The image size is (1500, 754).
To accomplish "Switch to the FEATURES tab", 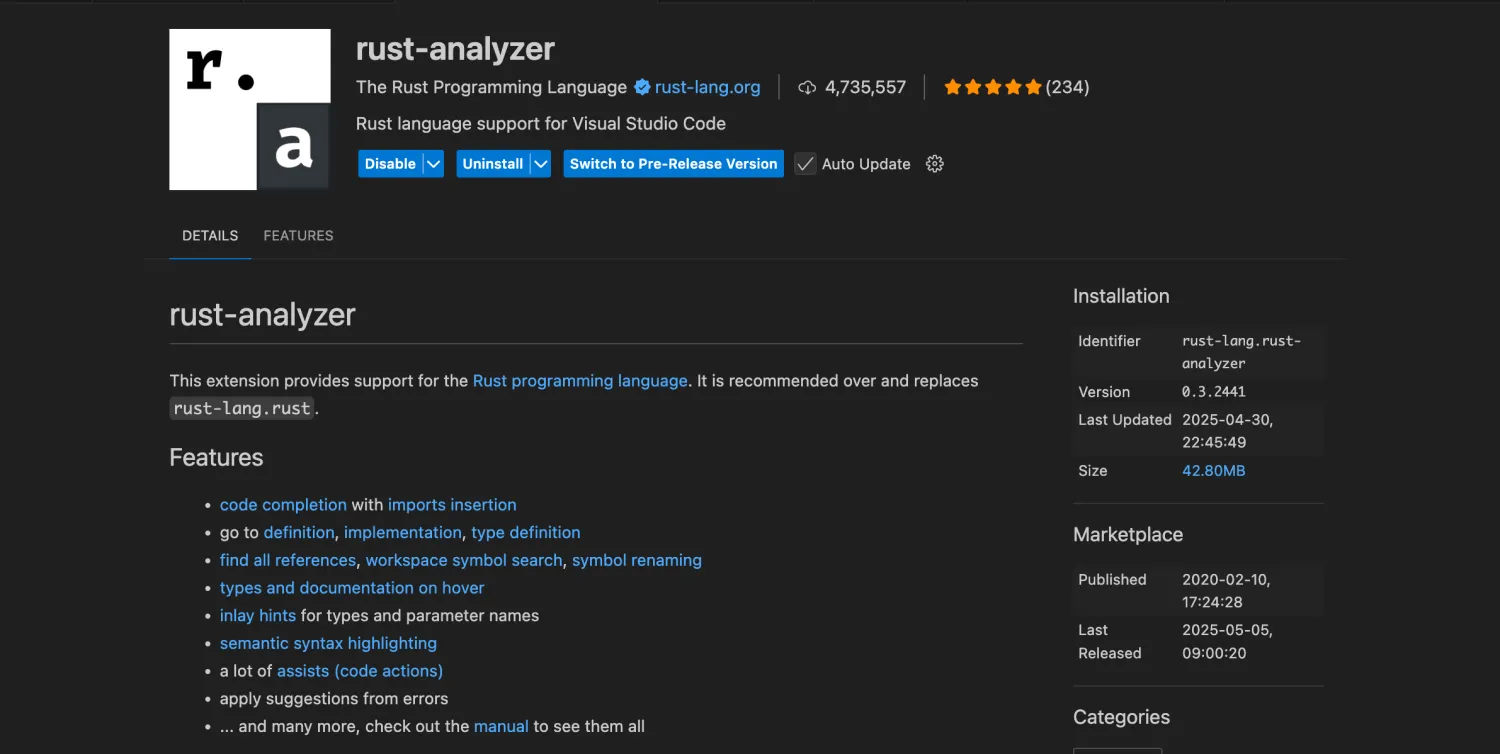I will 298,236.
